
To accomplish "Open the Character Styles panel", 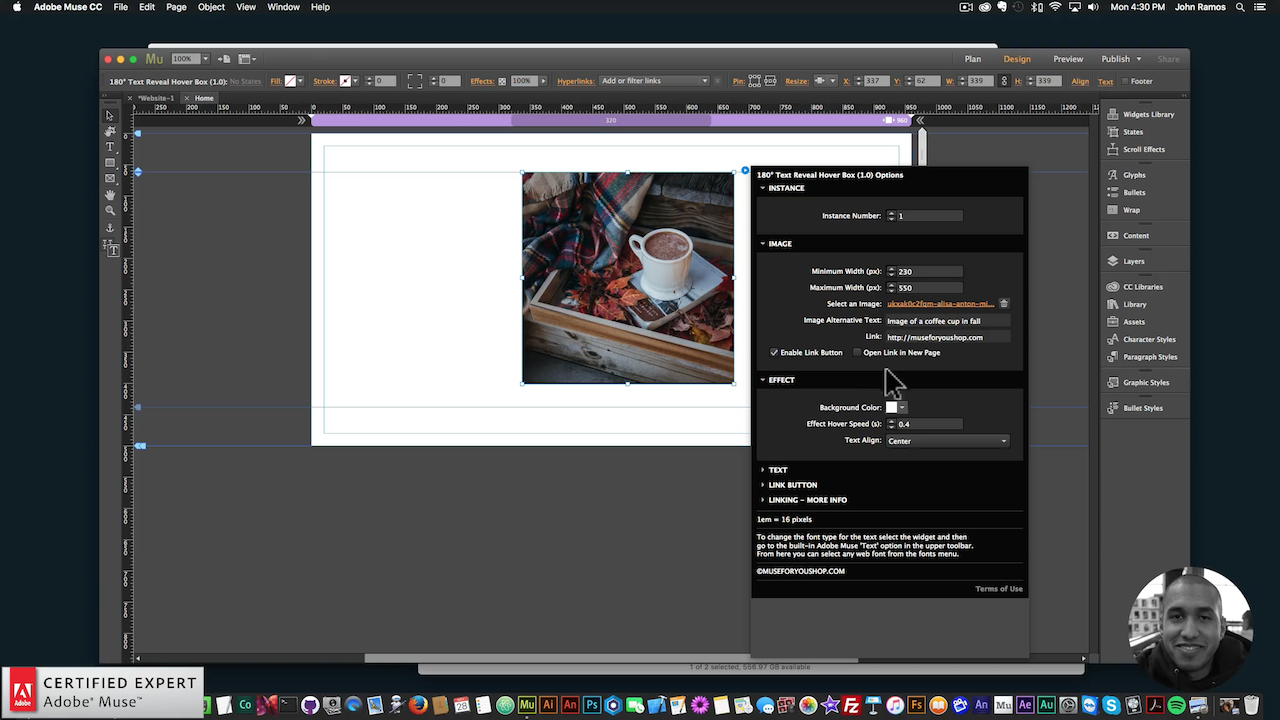I will coord(1146,339).
